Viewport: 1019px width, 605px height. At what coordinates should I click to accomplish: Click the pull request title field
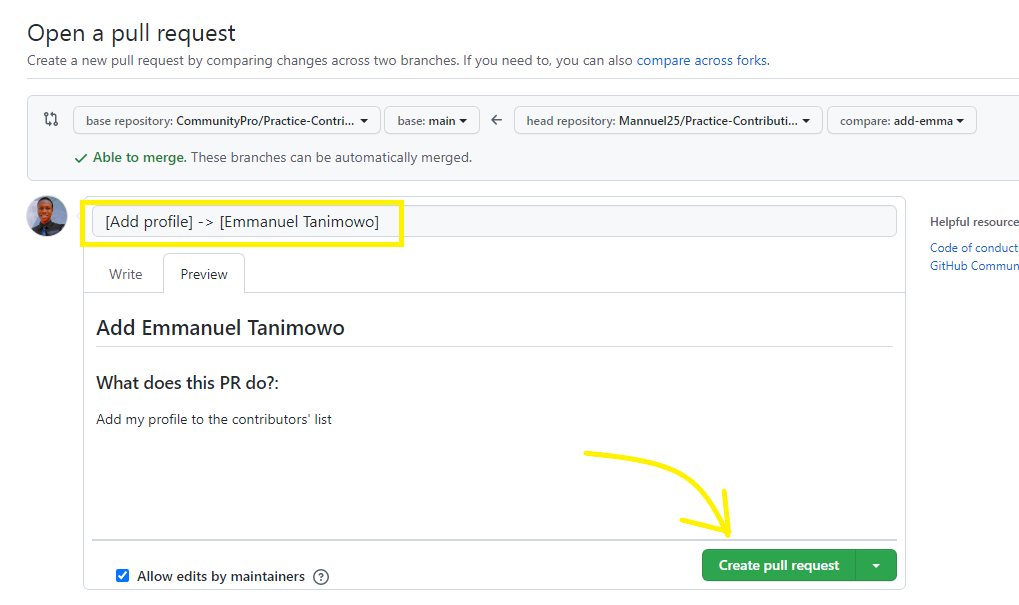click(x=490, y=220)
